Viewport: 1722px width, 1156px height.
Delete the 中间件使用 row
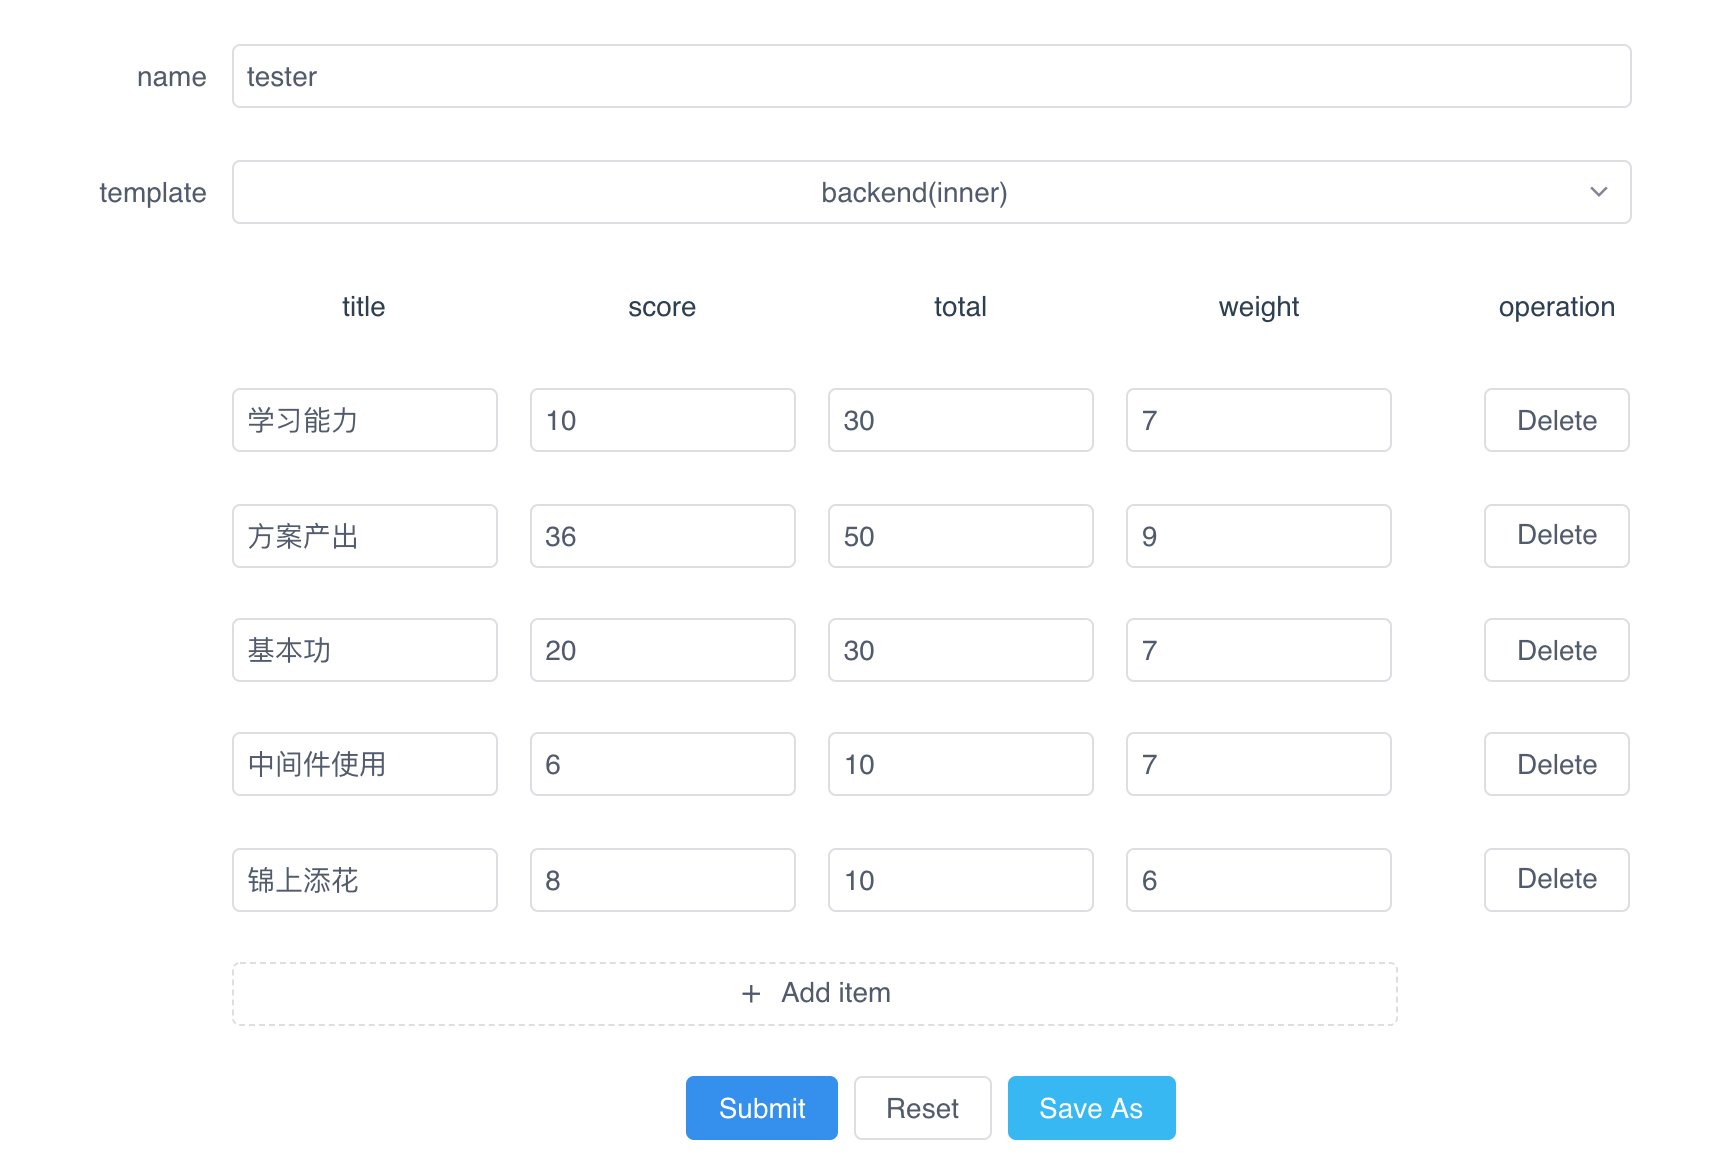coord(1557,764)
